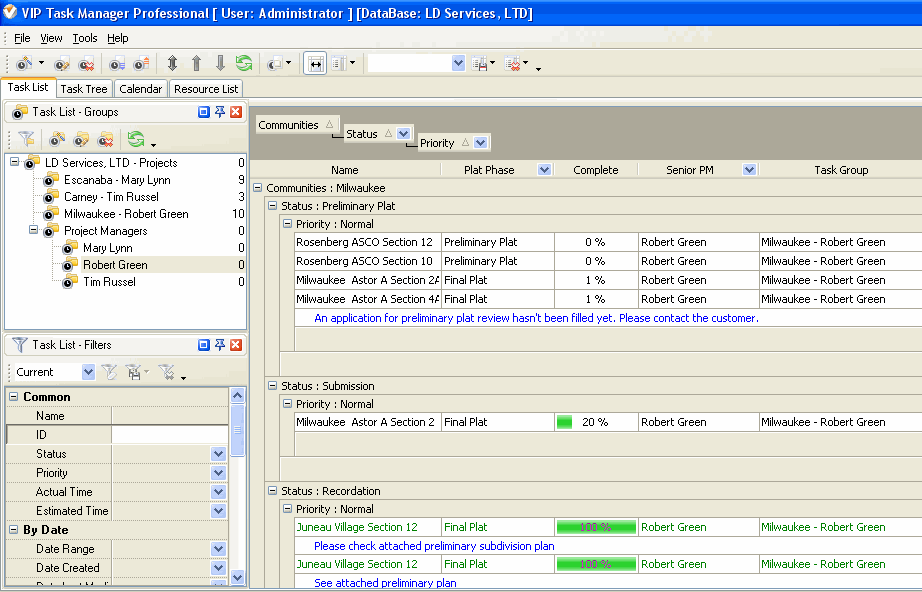Click the green Refresh icon in main toolbar
922x592 pixels.
click(244, 63)
